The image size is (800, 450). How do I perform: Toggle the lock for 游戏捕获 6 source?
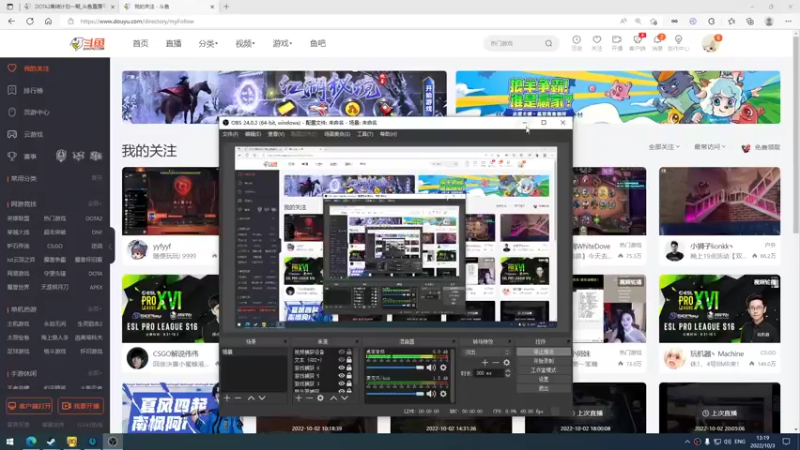[349, 367]
